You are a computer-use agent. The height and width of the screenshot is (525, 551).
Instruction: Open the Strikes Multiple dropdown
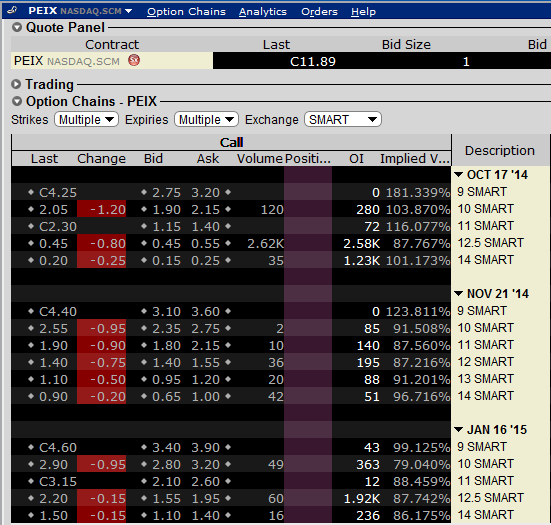[86, 119]
